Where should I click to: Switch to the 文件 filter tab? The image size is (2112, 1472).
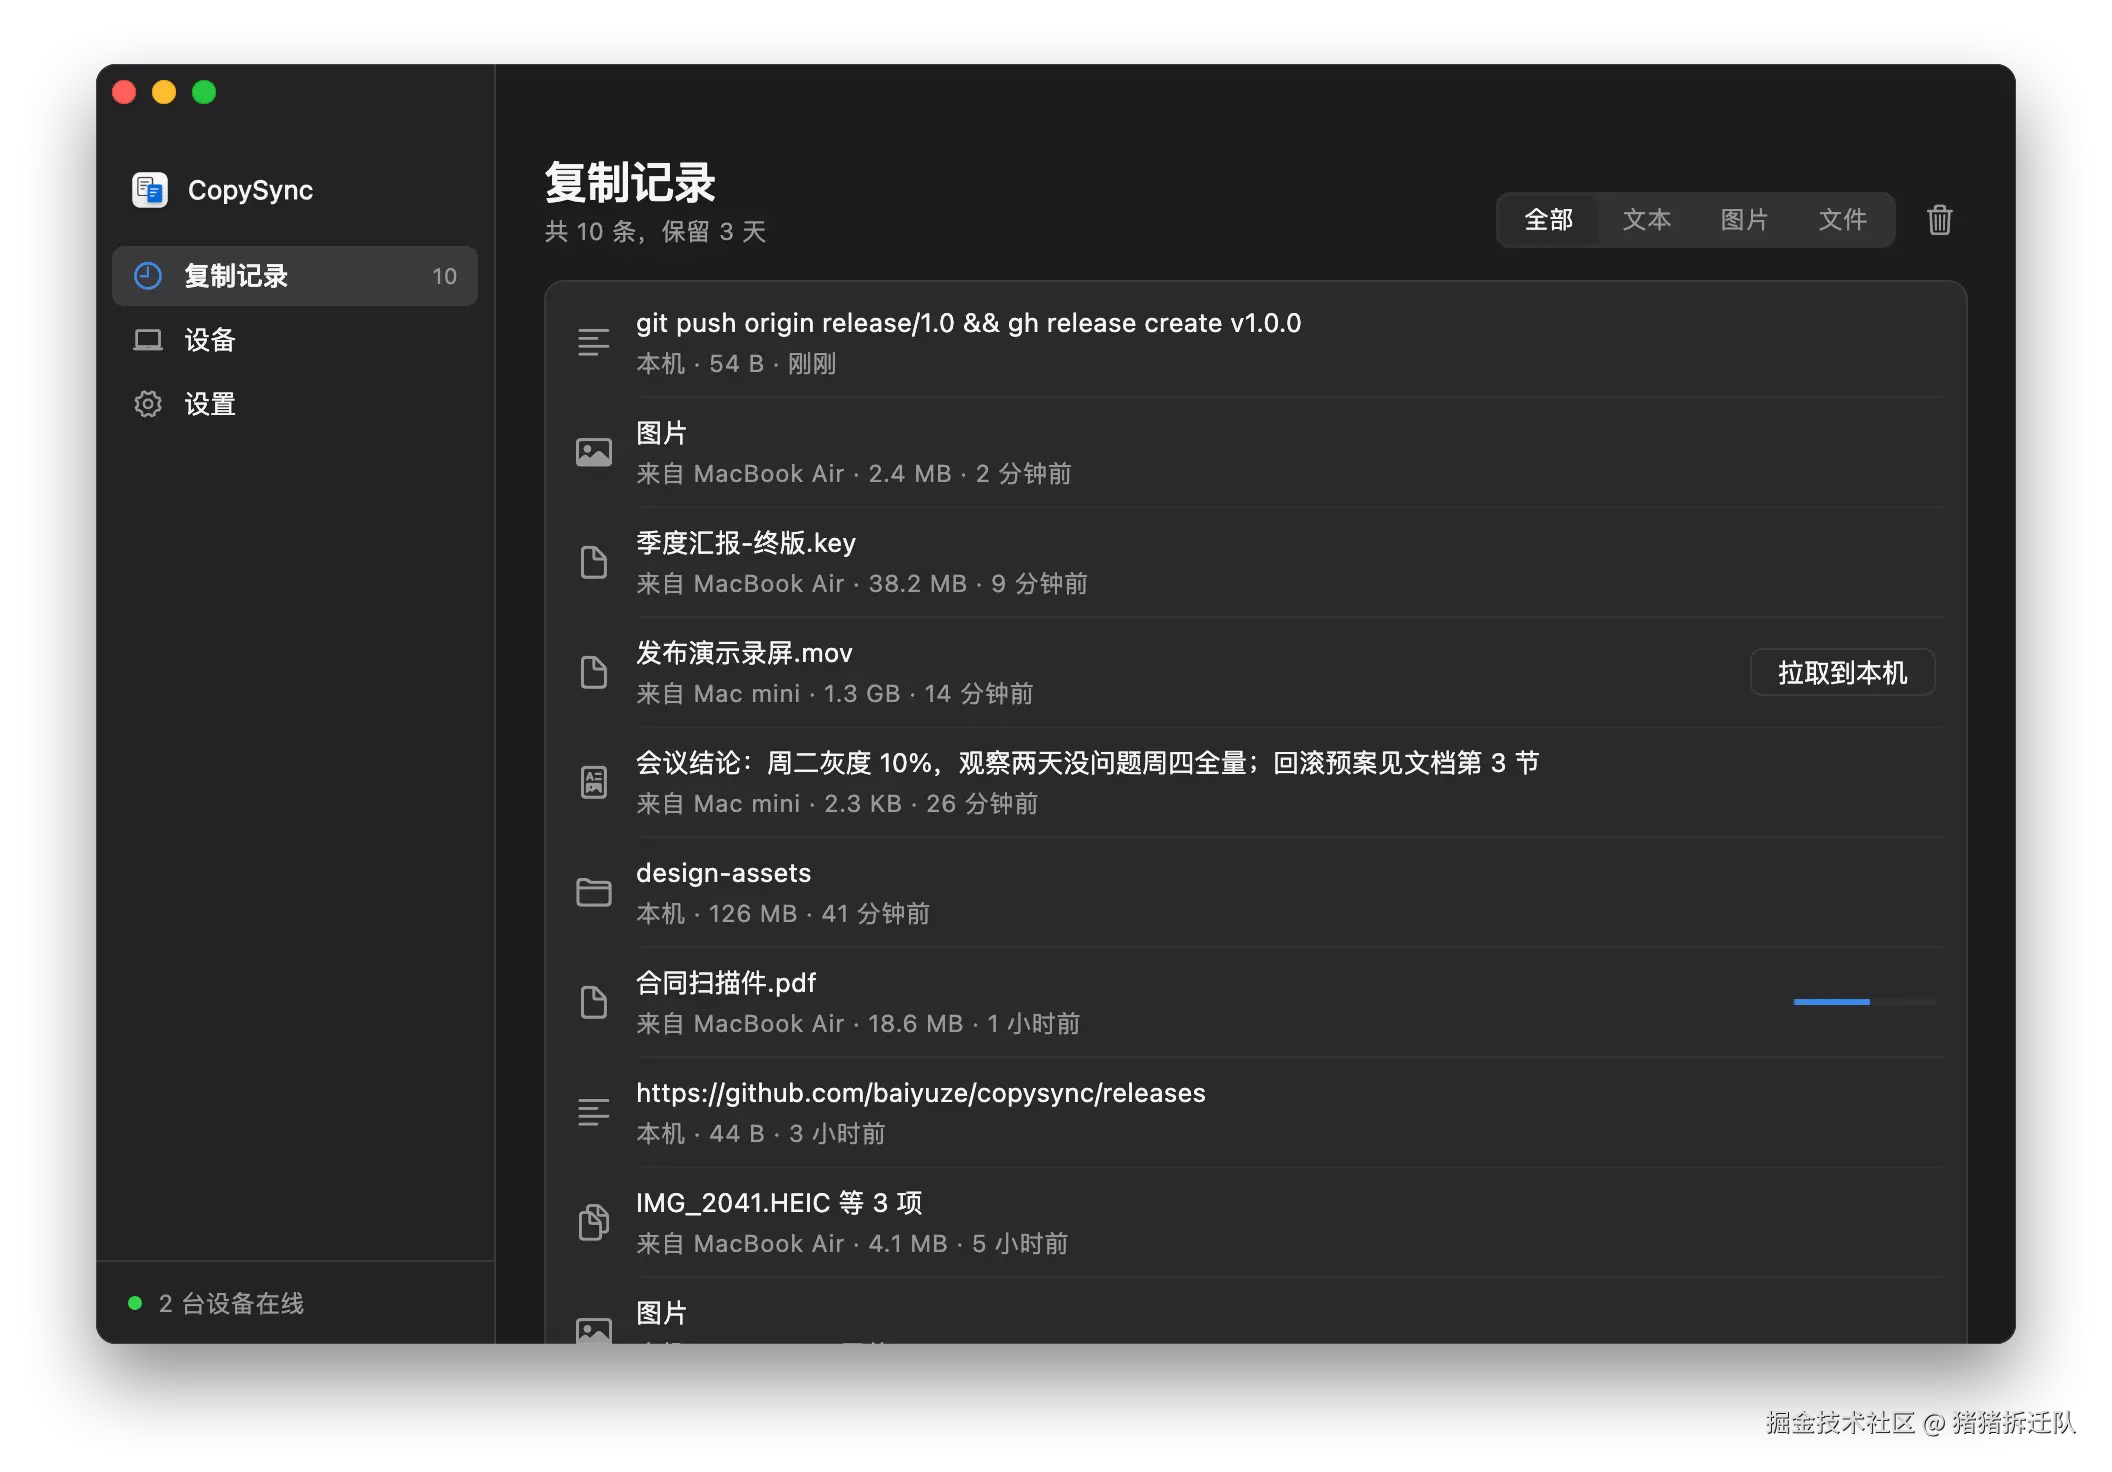[x=1842, y=220]
